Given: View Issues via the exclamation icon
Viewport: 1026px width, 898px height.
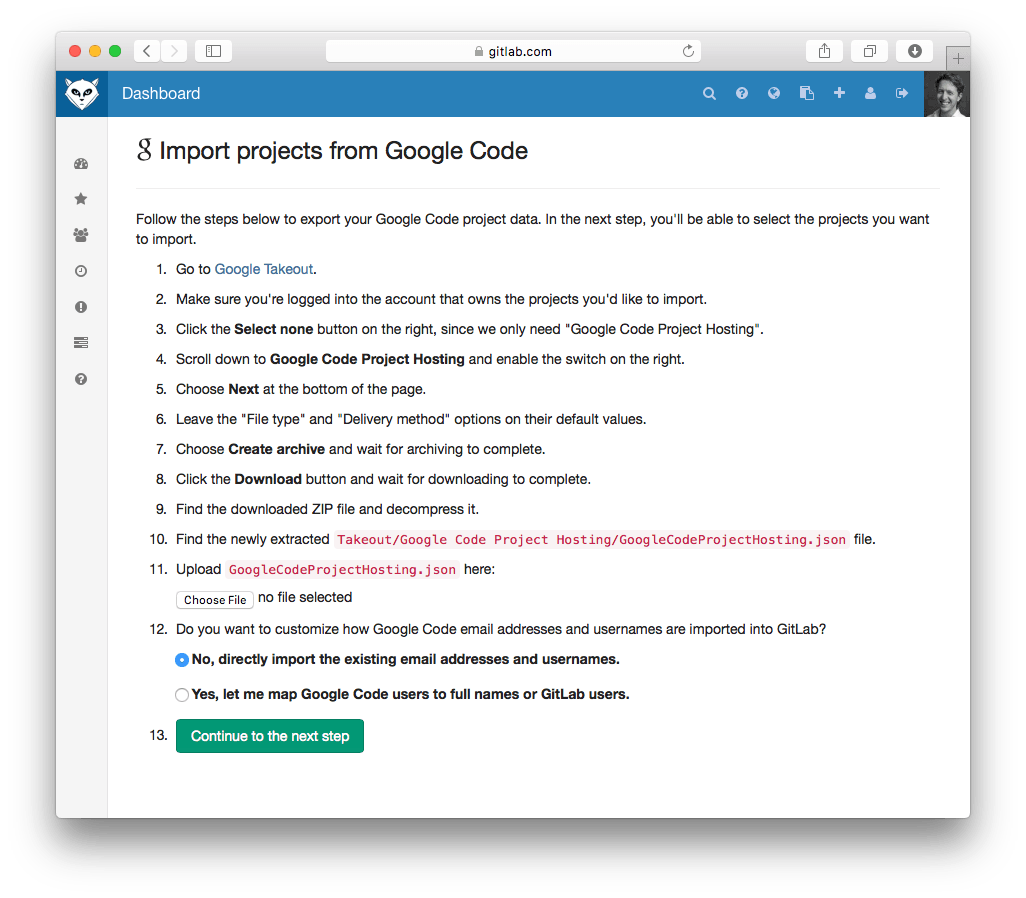Looking at the screenshot, I should pyautogui.click(x=81, y=307).
